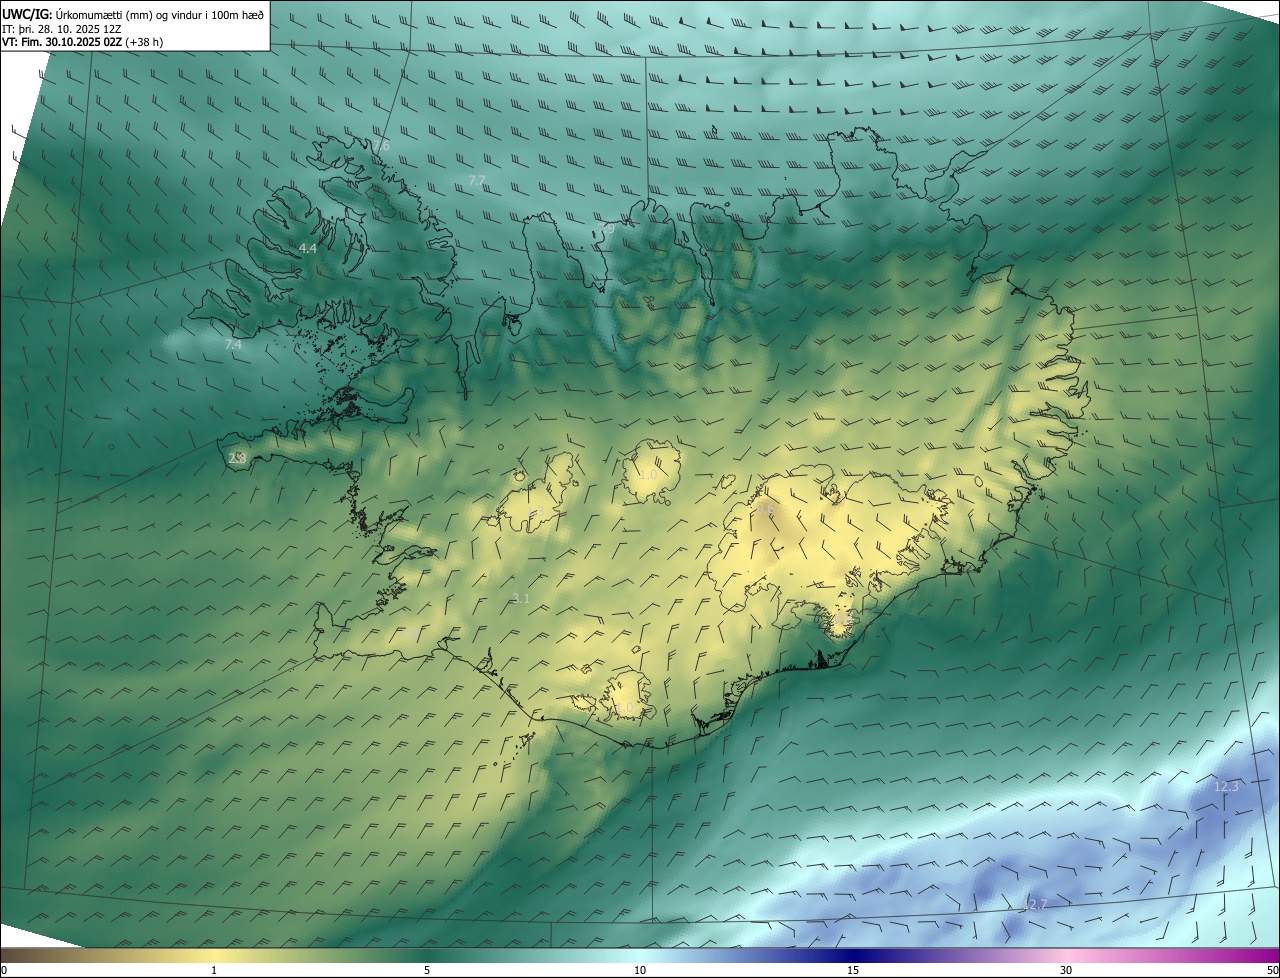The width and height of the screenshot is (1280, 978).
Task: Click the colour scale tick labelled 30
Action: [x=1066, y=971]
